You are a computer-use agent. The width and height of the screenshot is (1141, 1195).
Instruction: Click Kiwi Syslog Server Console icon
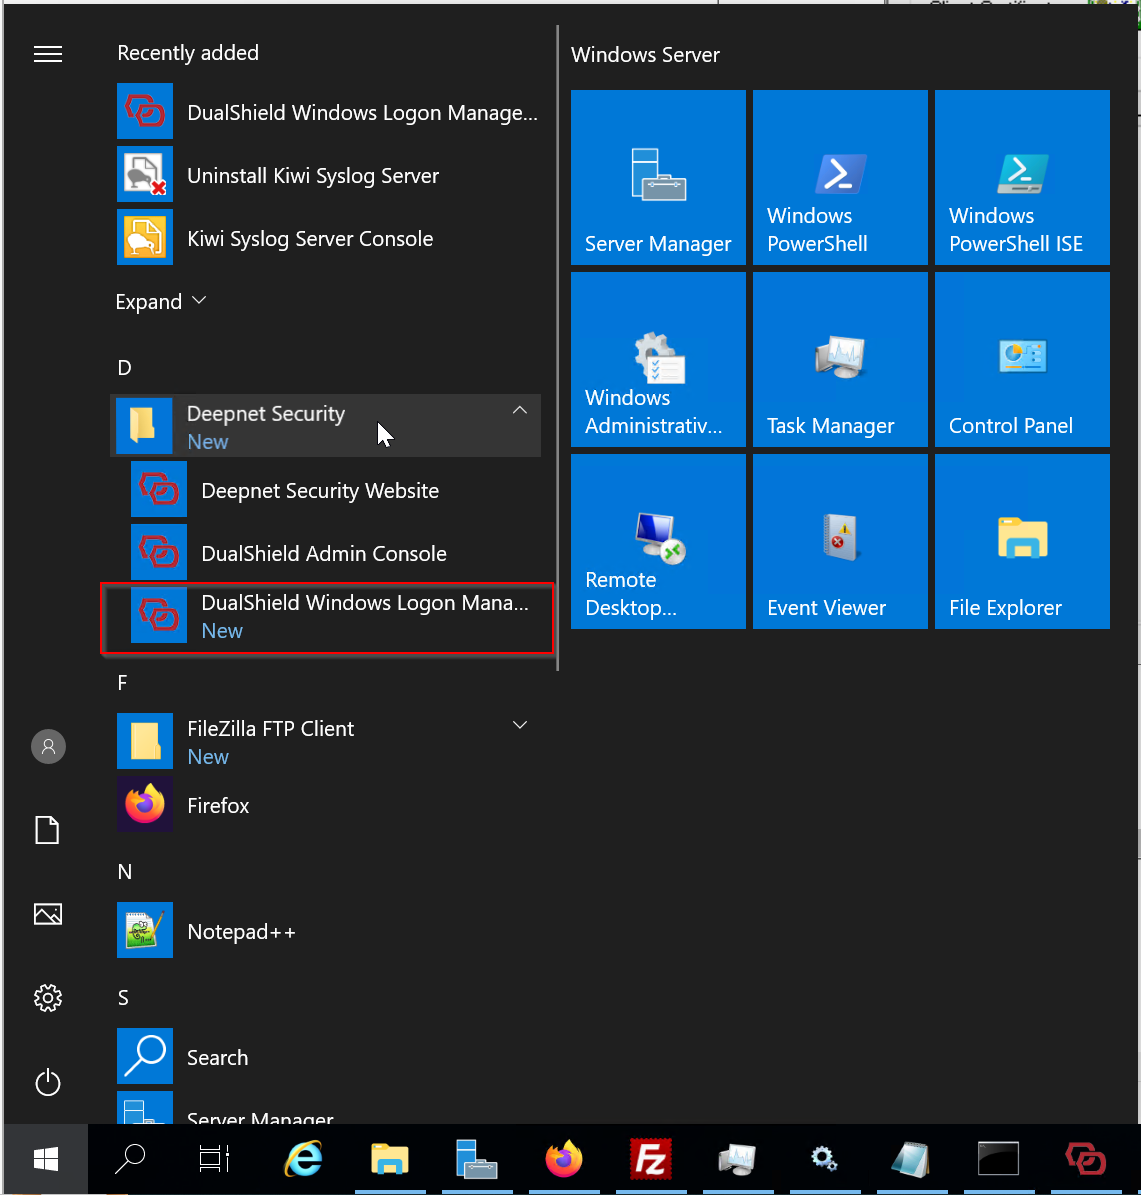tap(145, 238)
